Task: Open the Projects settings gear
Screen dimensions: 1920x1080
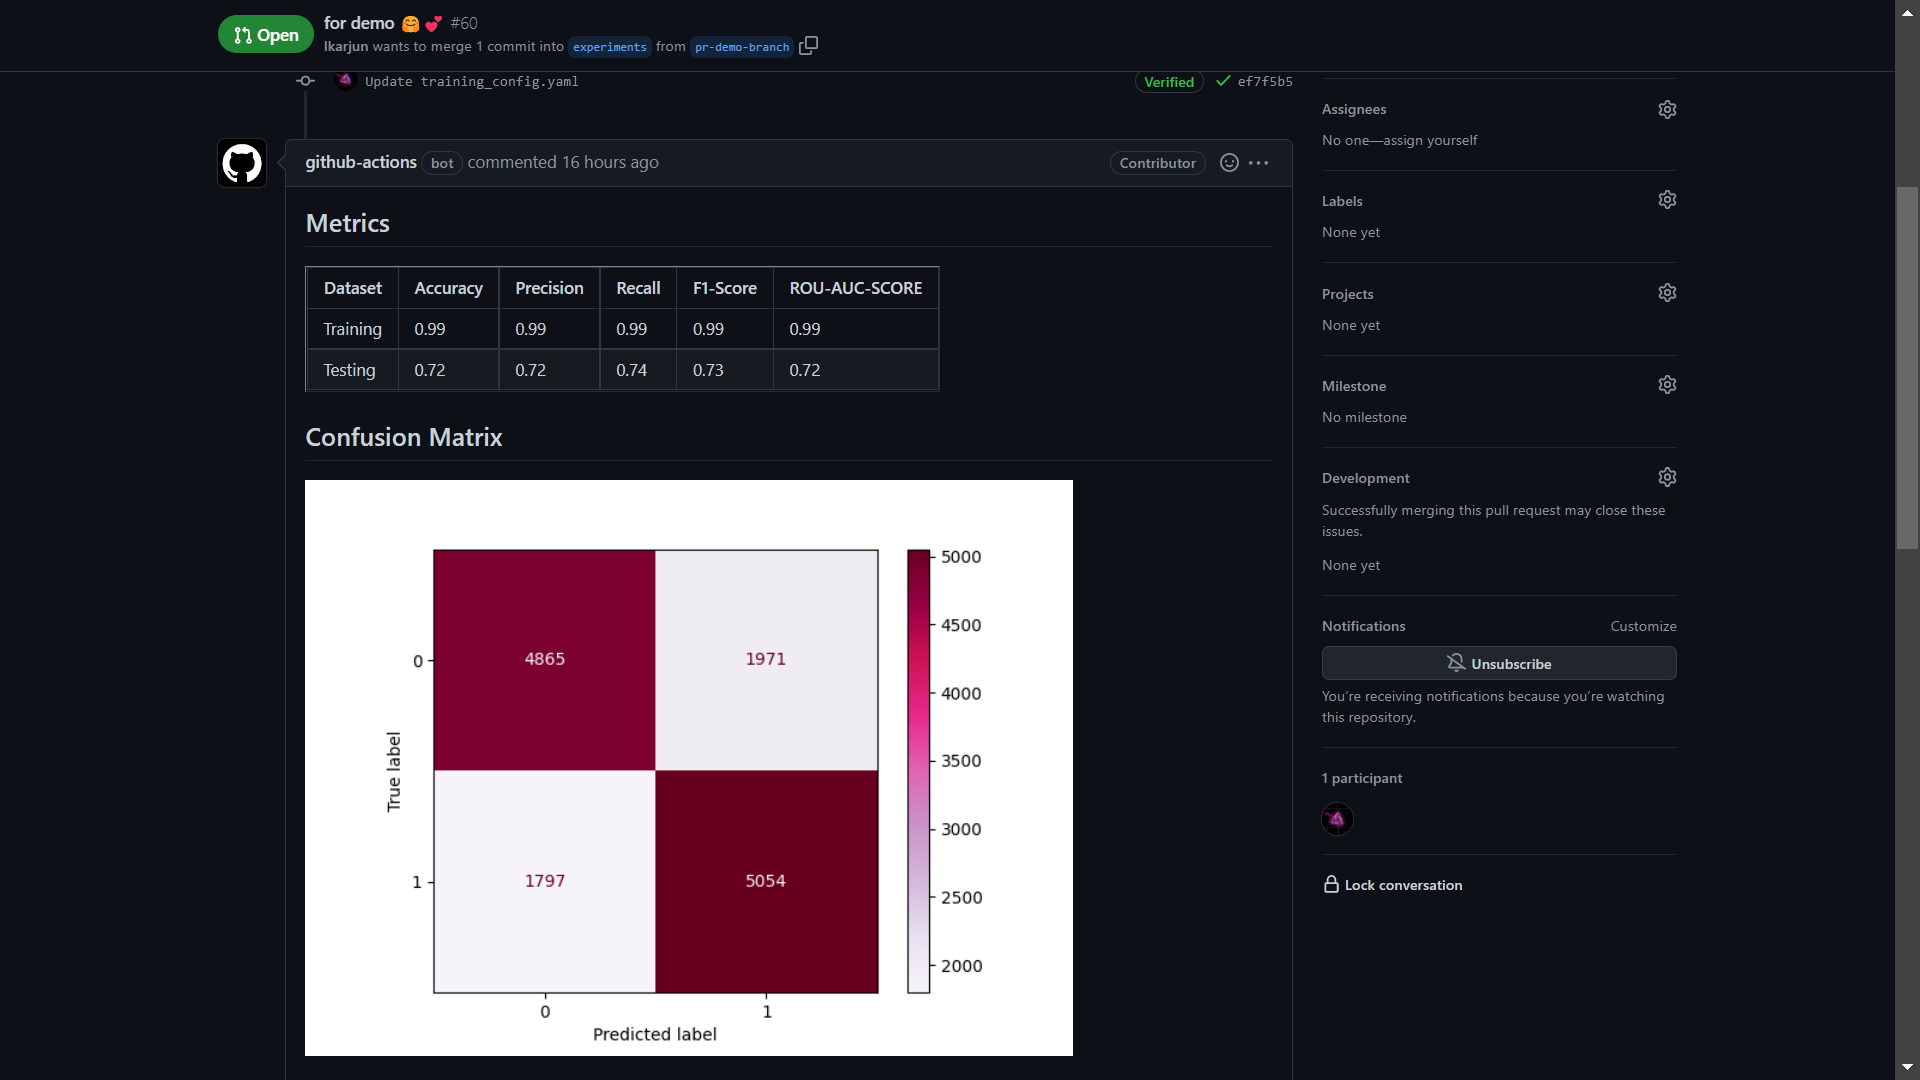Action: click(1667, 292)
